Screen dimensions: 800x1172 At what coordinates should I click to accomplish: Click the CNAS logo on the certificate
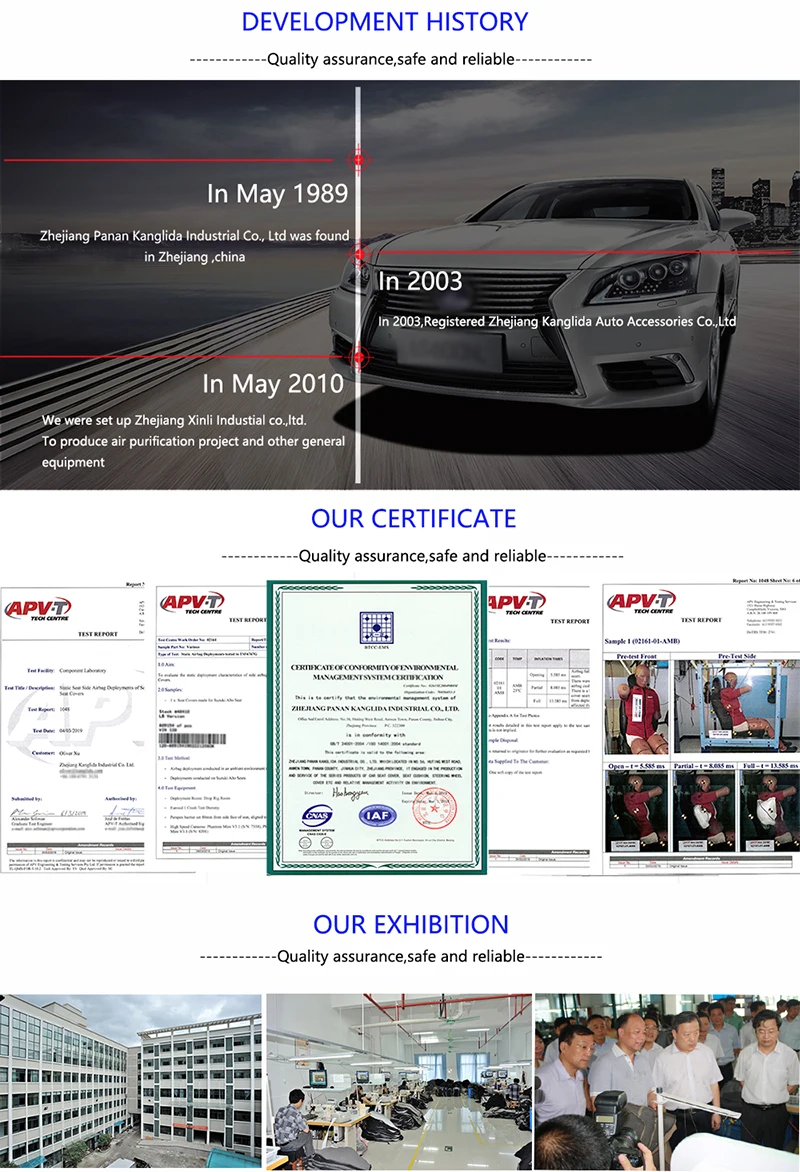pos(316,817)
